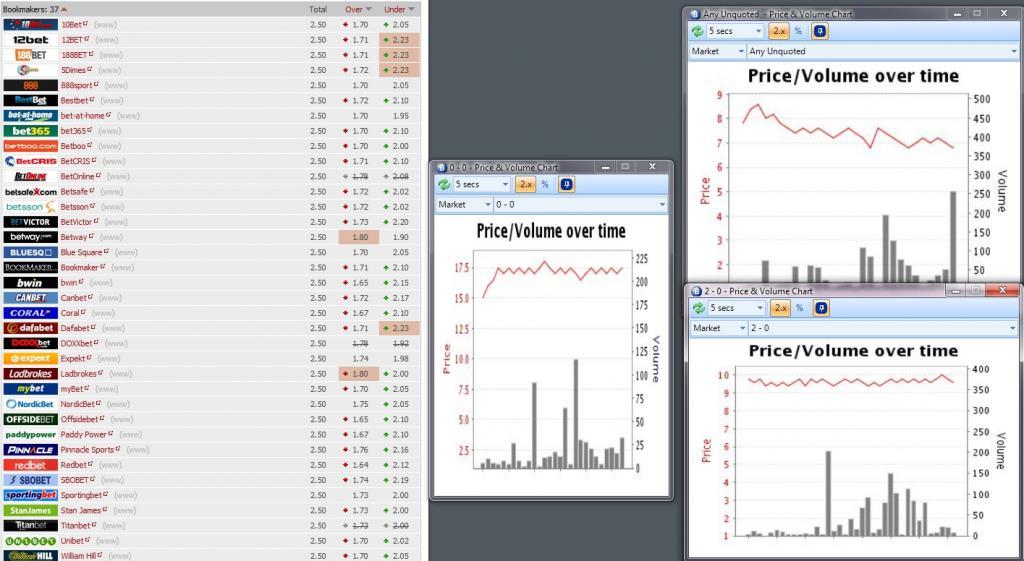Toggle the % mode in Any Unquoted chart window
This screenshot has height=561, width=1024.
point(798,31)
